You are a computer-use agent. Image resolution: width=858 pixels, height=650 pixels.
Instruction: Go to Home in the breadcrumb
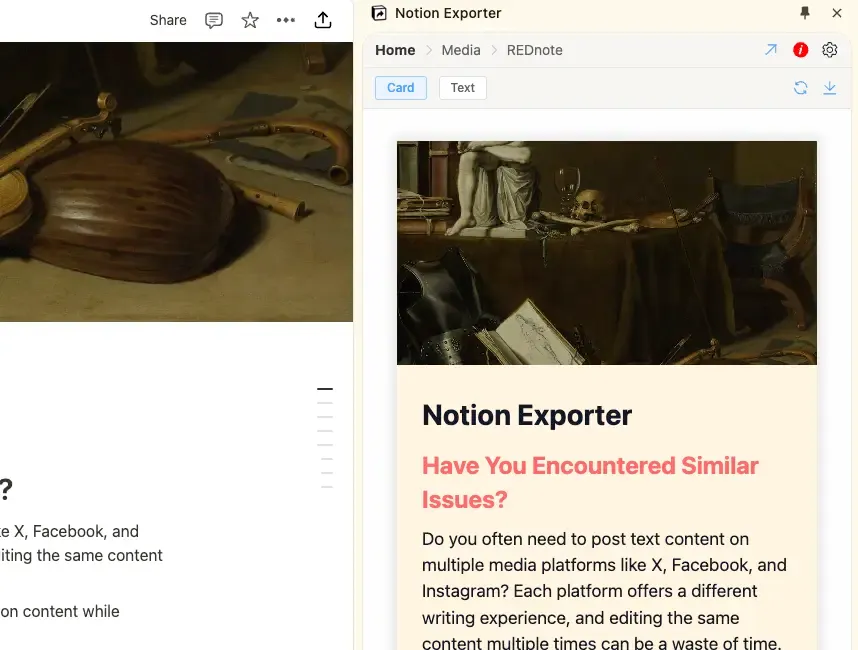(x=395, y=50)
